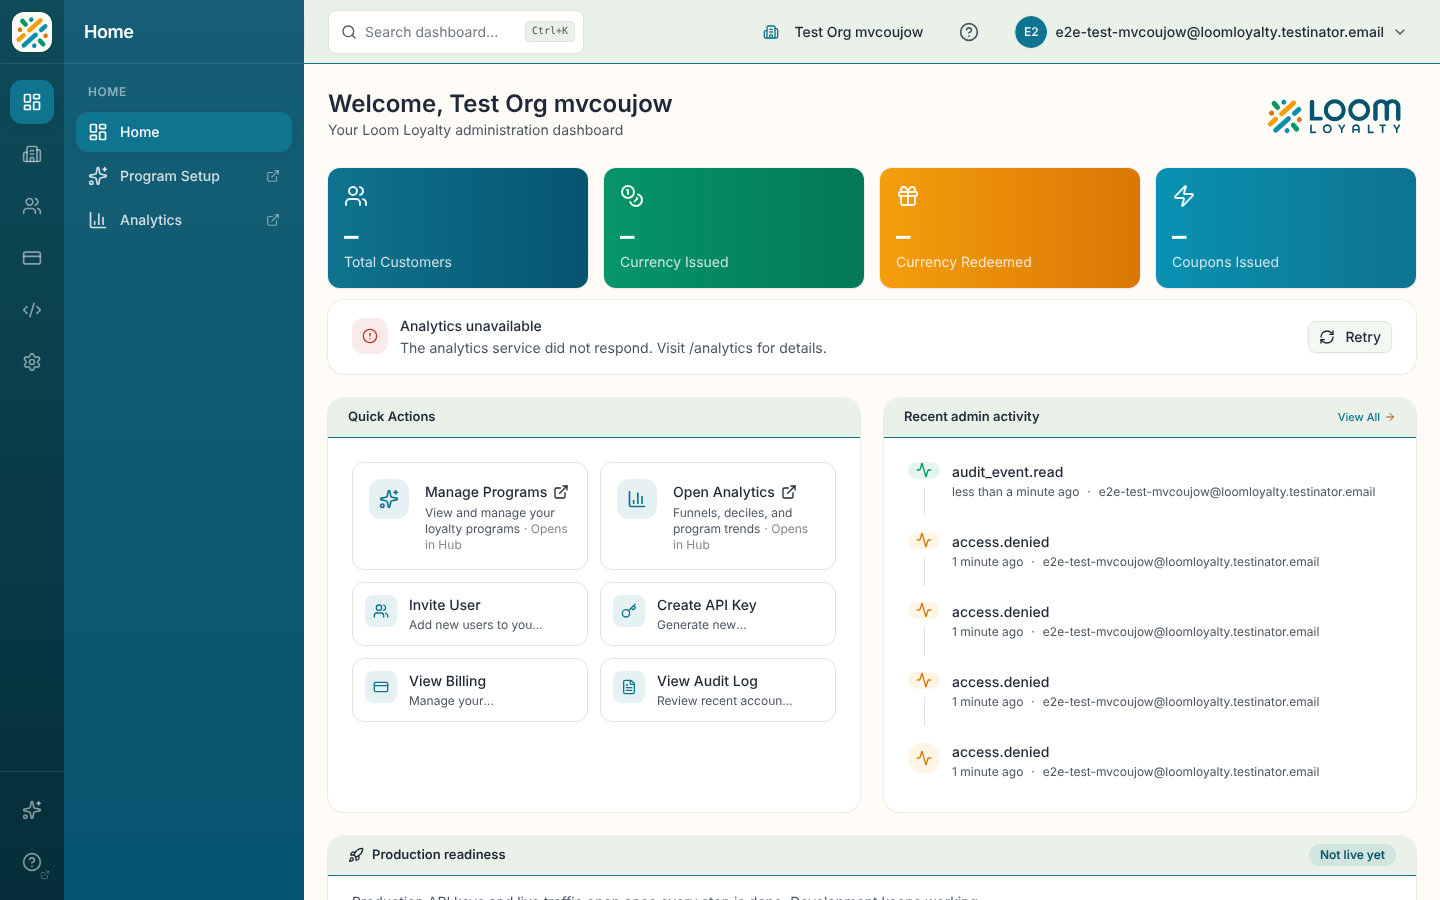Click the Loom Loyalty logo in top-left corner
Image resolution: width=1440 pixels, height=900 pixels.
point(32,32)
